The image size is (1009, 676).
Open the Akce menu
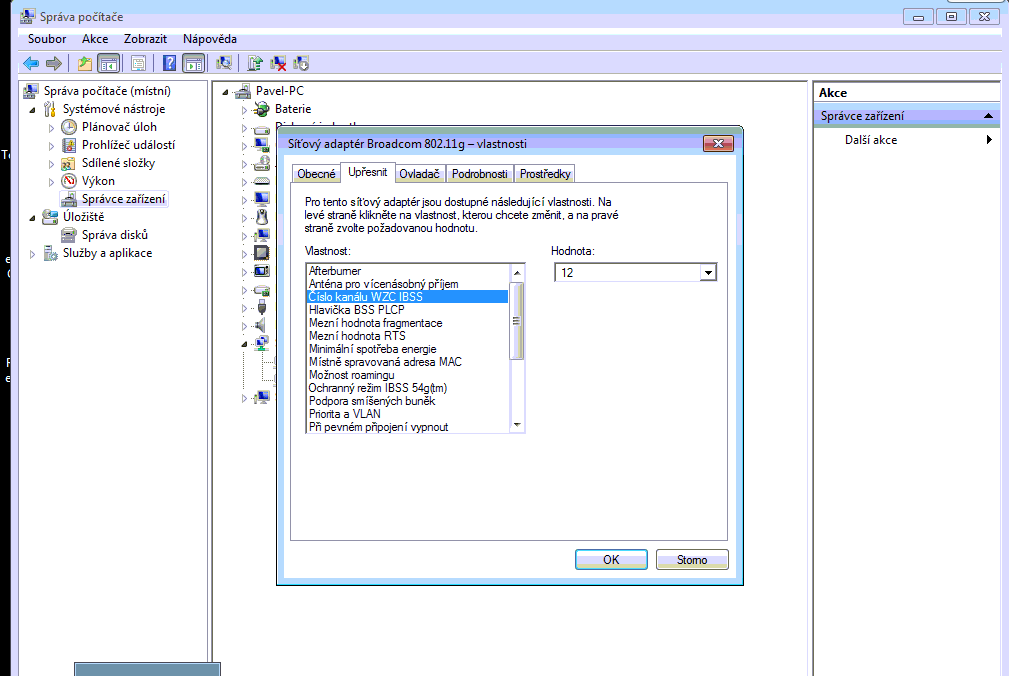click(95, 39)
